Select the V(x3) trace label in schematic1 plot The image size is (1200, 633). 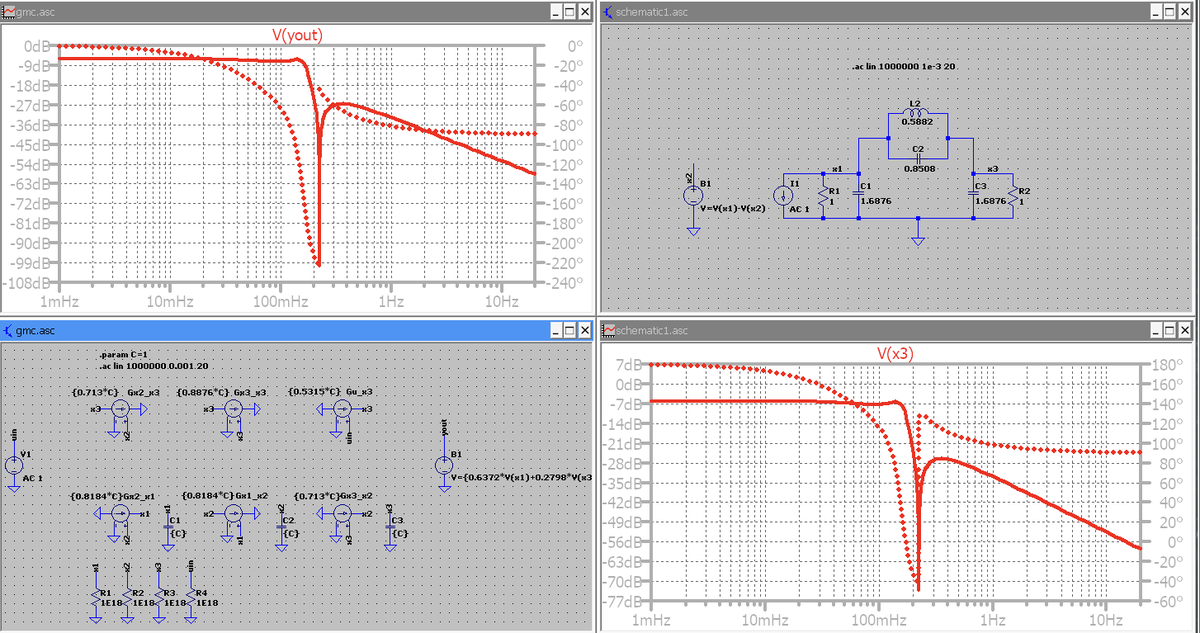click(x=896, y=352)
